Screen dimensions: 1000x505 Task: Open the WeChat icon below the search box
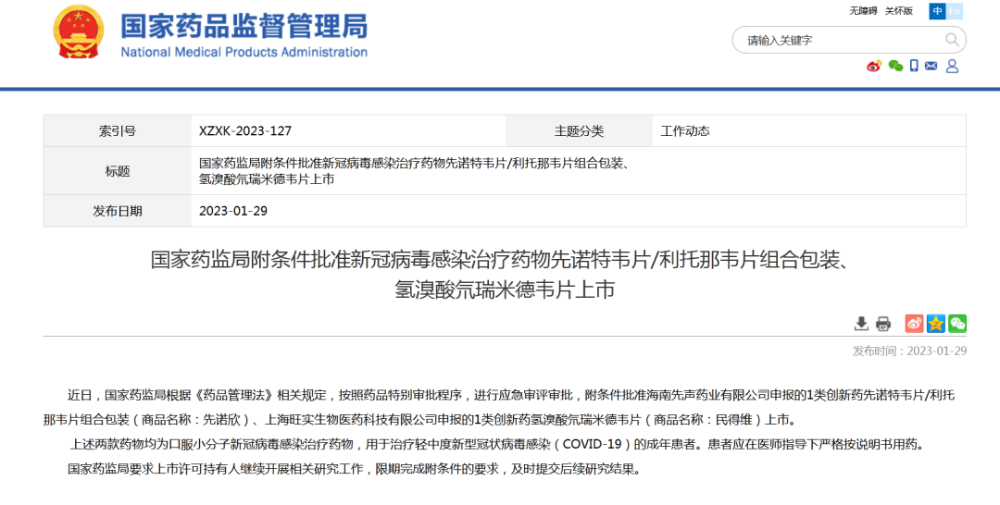pos(895,66)
